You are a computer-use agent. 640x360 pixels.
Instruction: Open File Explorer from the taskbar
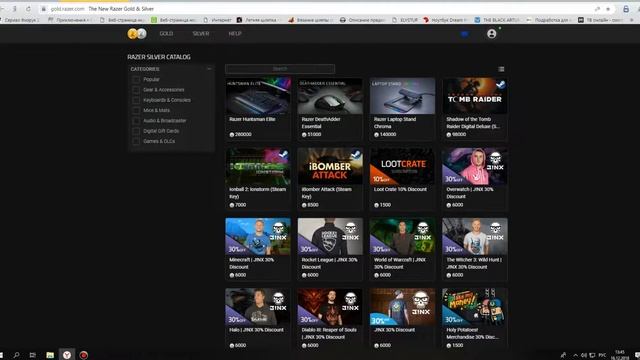click(50, 355)
